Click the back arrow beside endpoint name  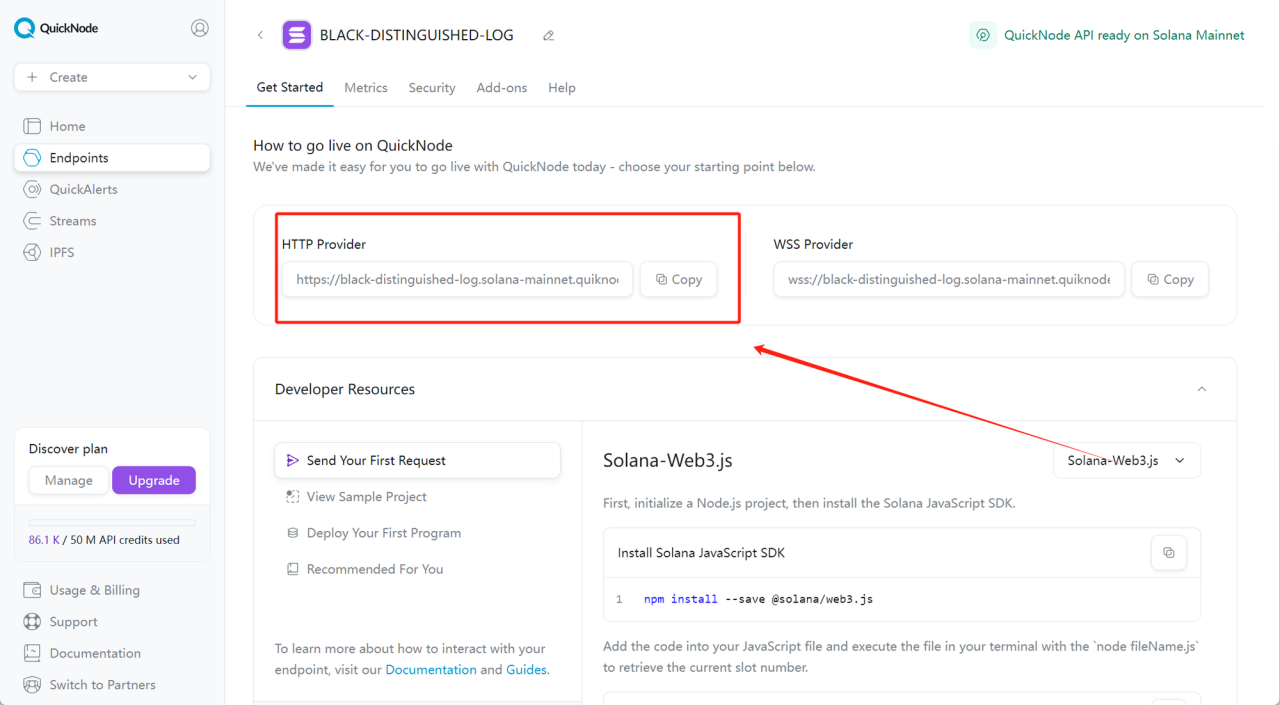pyautogui.click(x=260, y=35)
